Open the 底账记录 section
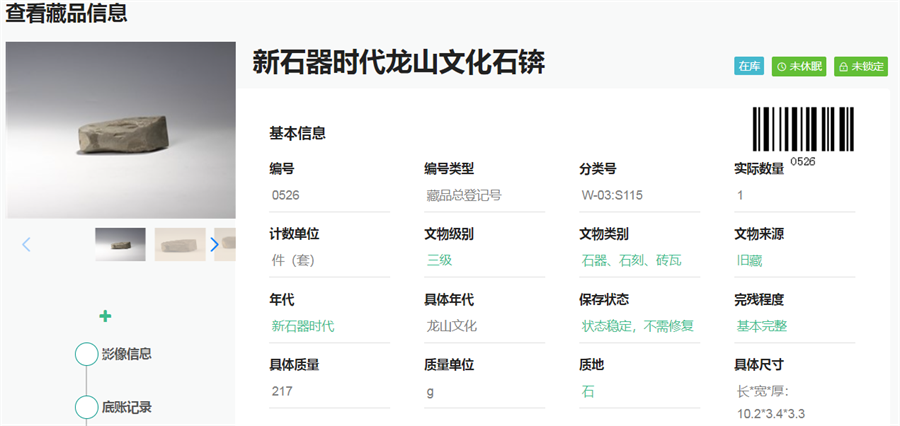 click(127, 408)
